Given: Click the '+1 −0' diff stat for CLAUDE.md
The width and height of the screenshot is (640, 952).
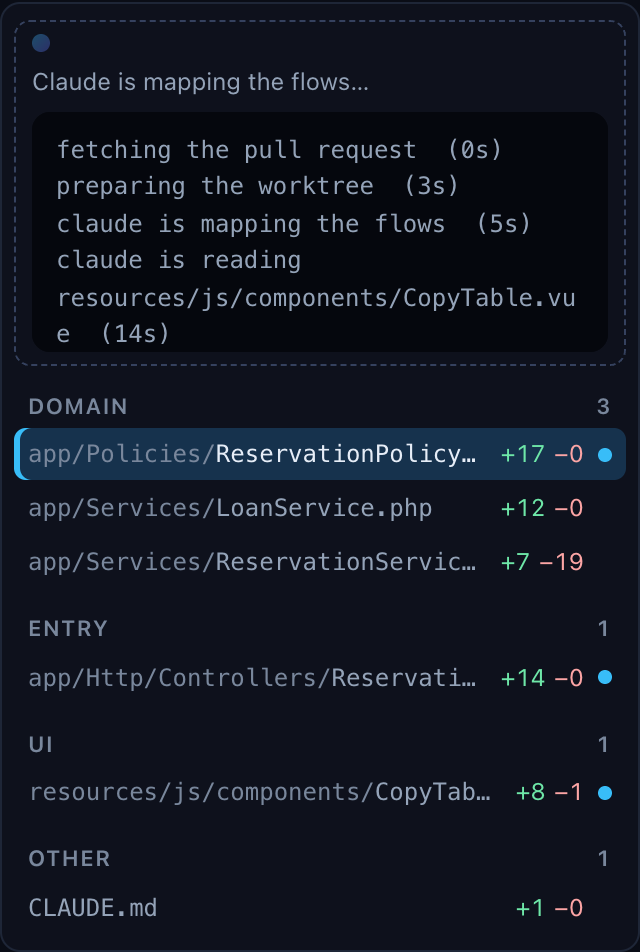Looking at the screenshot, I should 549,908.
